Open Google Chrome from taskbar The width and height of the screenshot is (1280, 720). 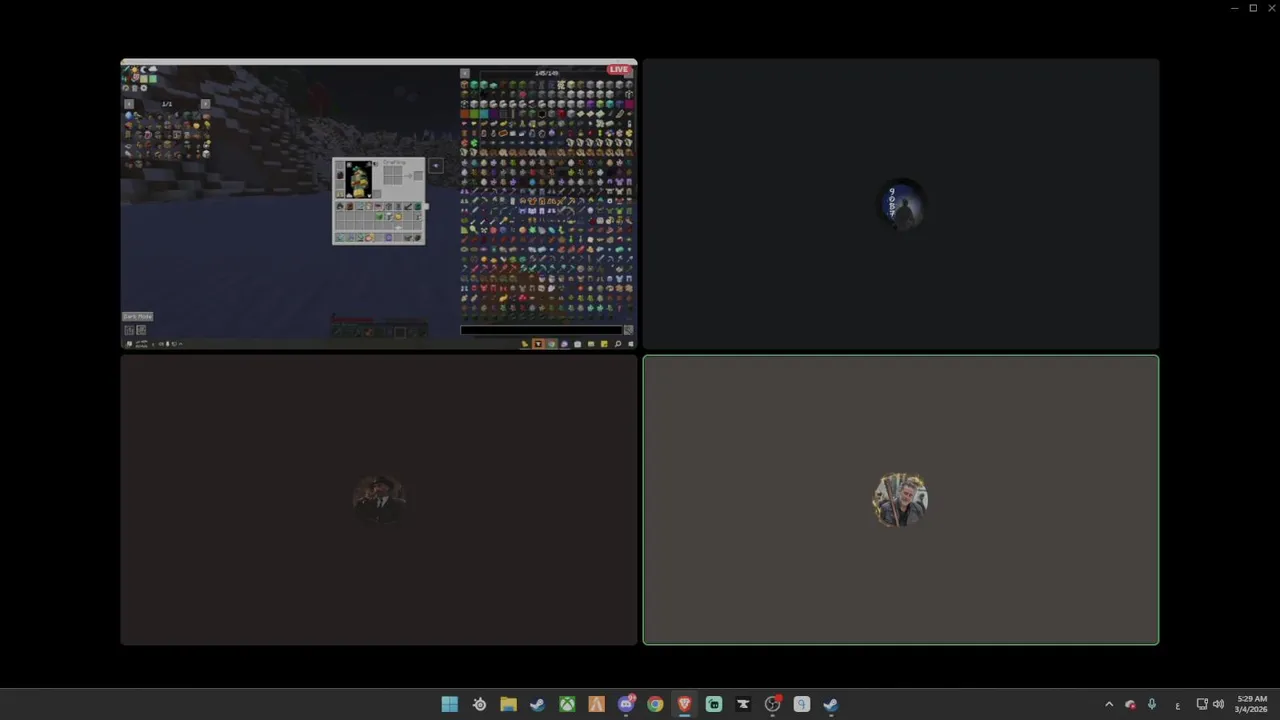coord(655,704)
